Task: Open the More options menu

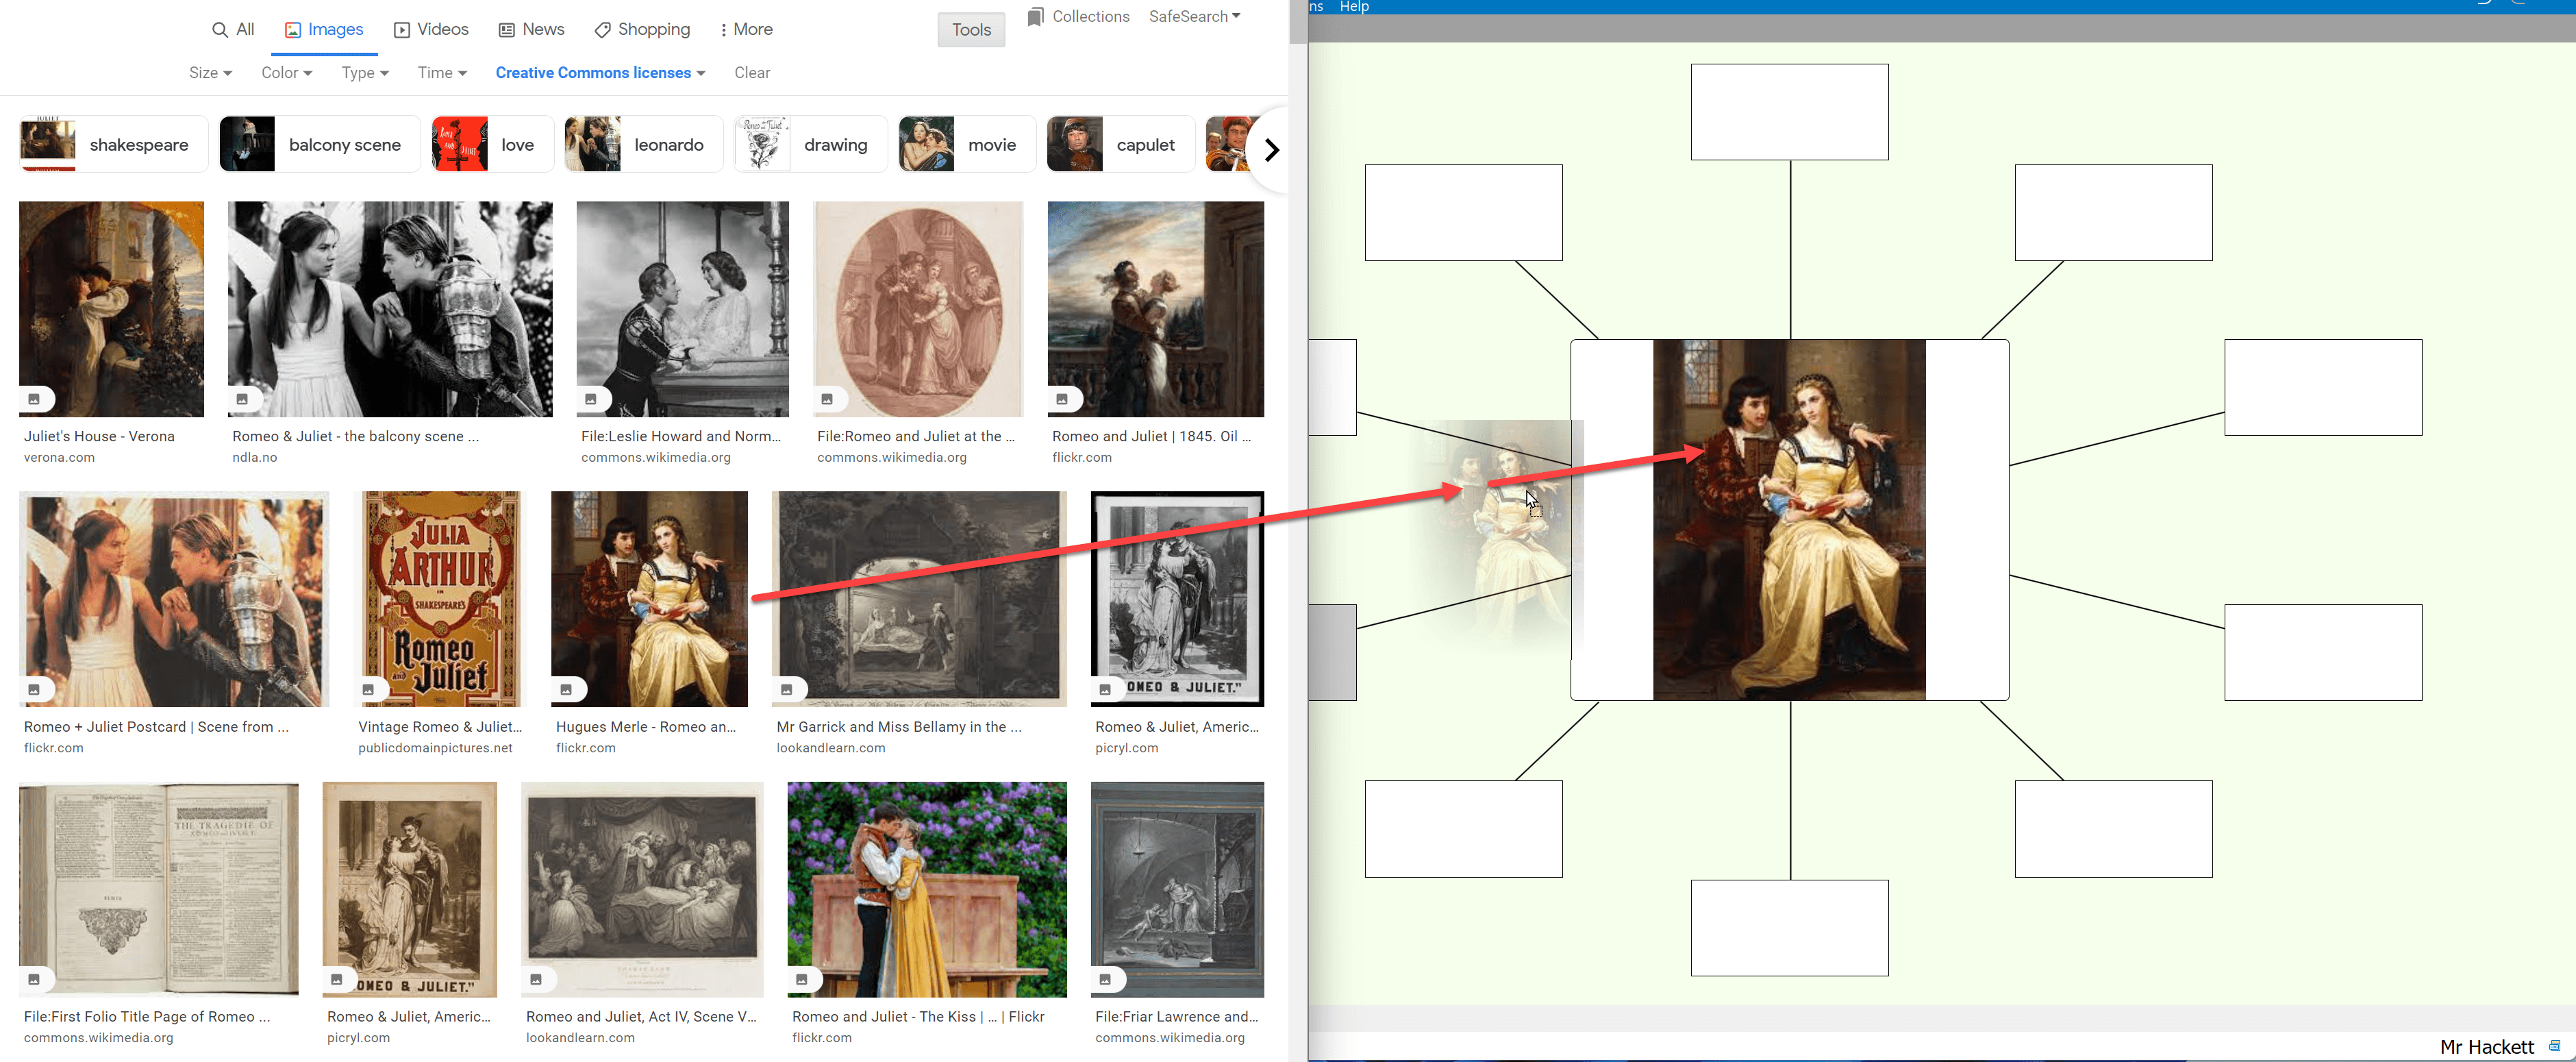Action: 746,30
